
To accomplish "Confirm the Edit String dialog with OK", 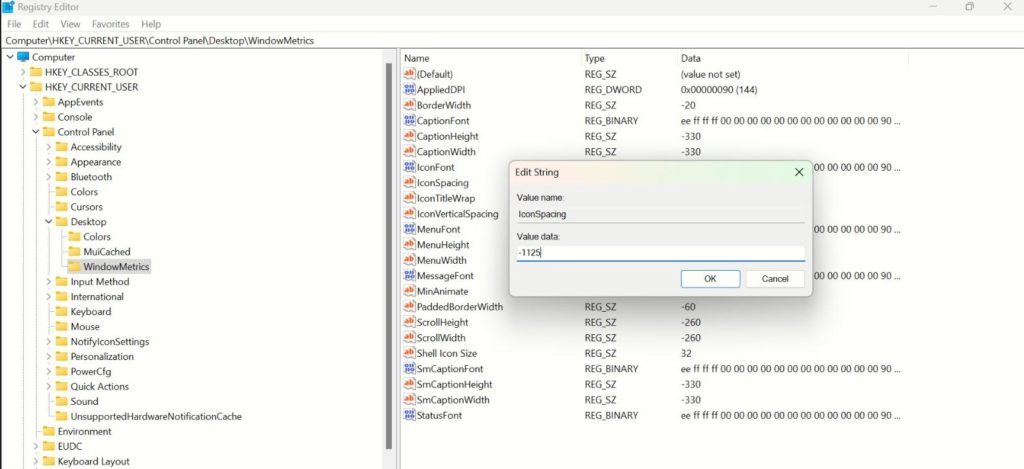I will coord(710,279).
